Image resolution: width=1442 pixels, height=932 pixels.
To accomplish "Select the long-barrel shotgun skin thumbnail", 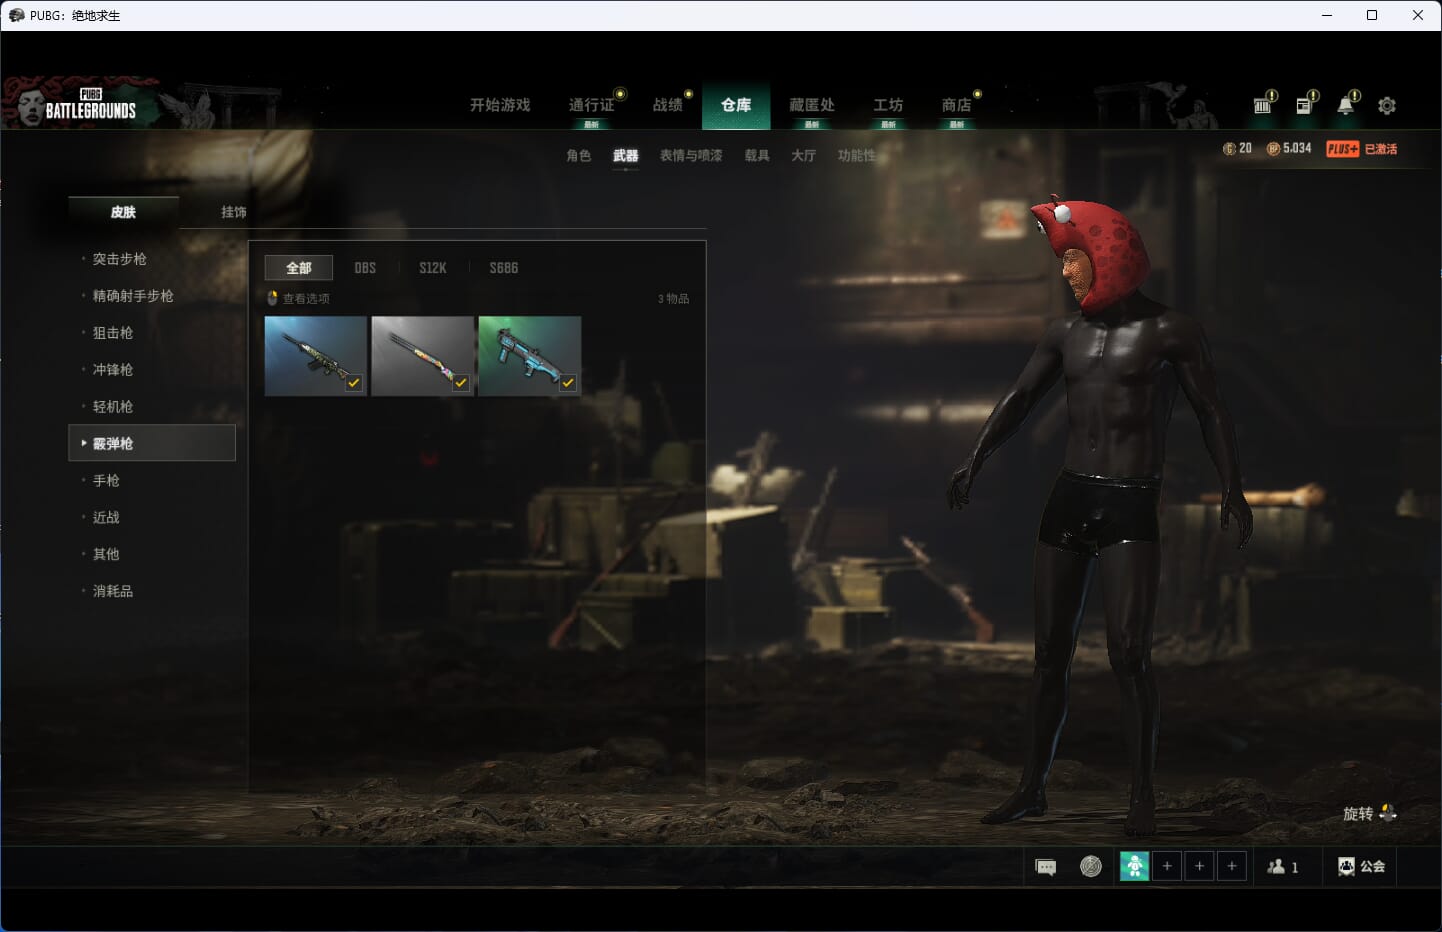I will click(423, 356).
